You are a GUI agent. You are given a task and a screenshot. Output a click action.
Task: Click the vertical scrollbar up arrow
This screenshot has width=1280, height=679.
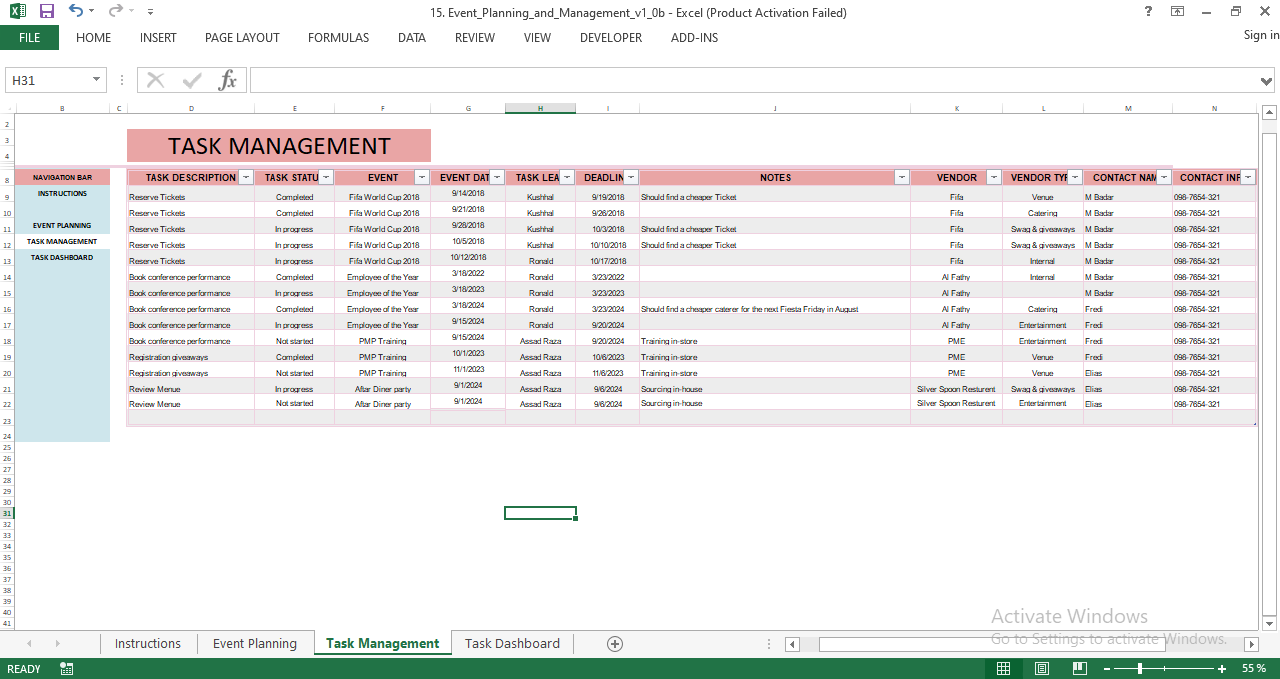point(1268,113)
